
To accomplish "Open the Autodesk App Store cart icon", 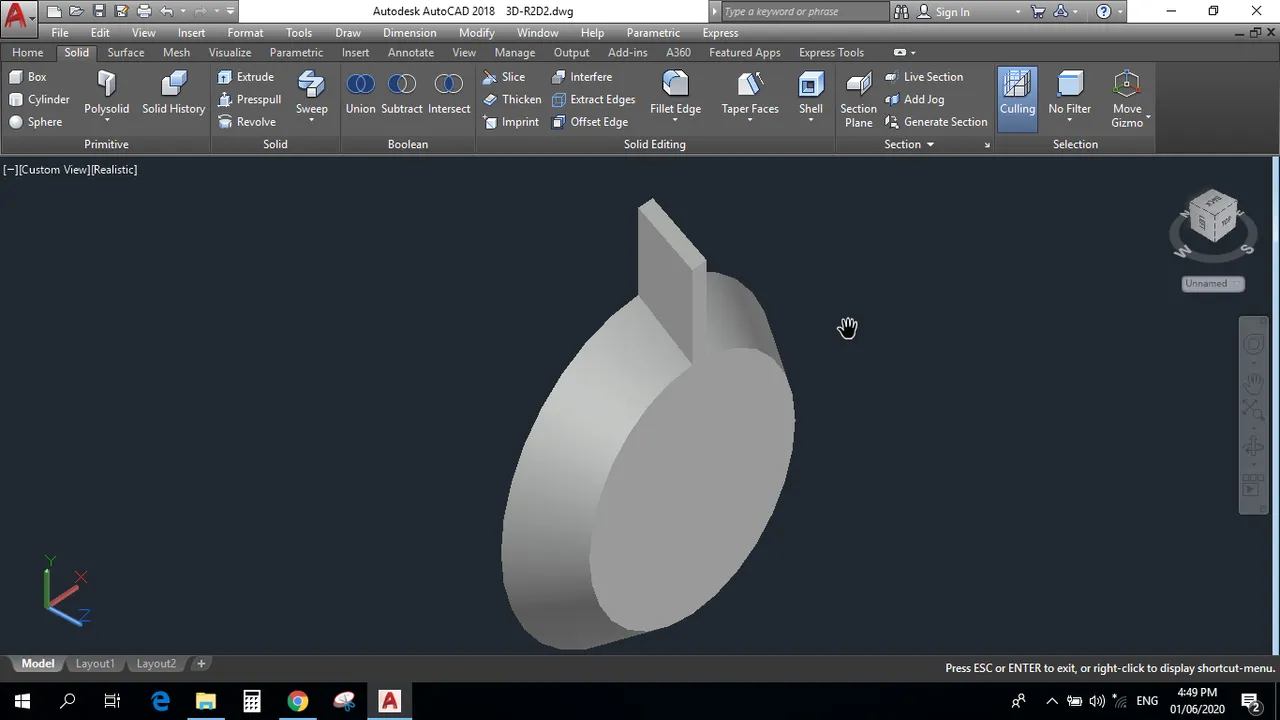I will tap(1038, 12).
